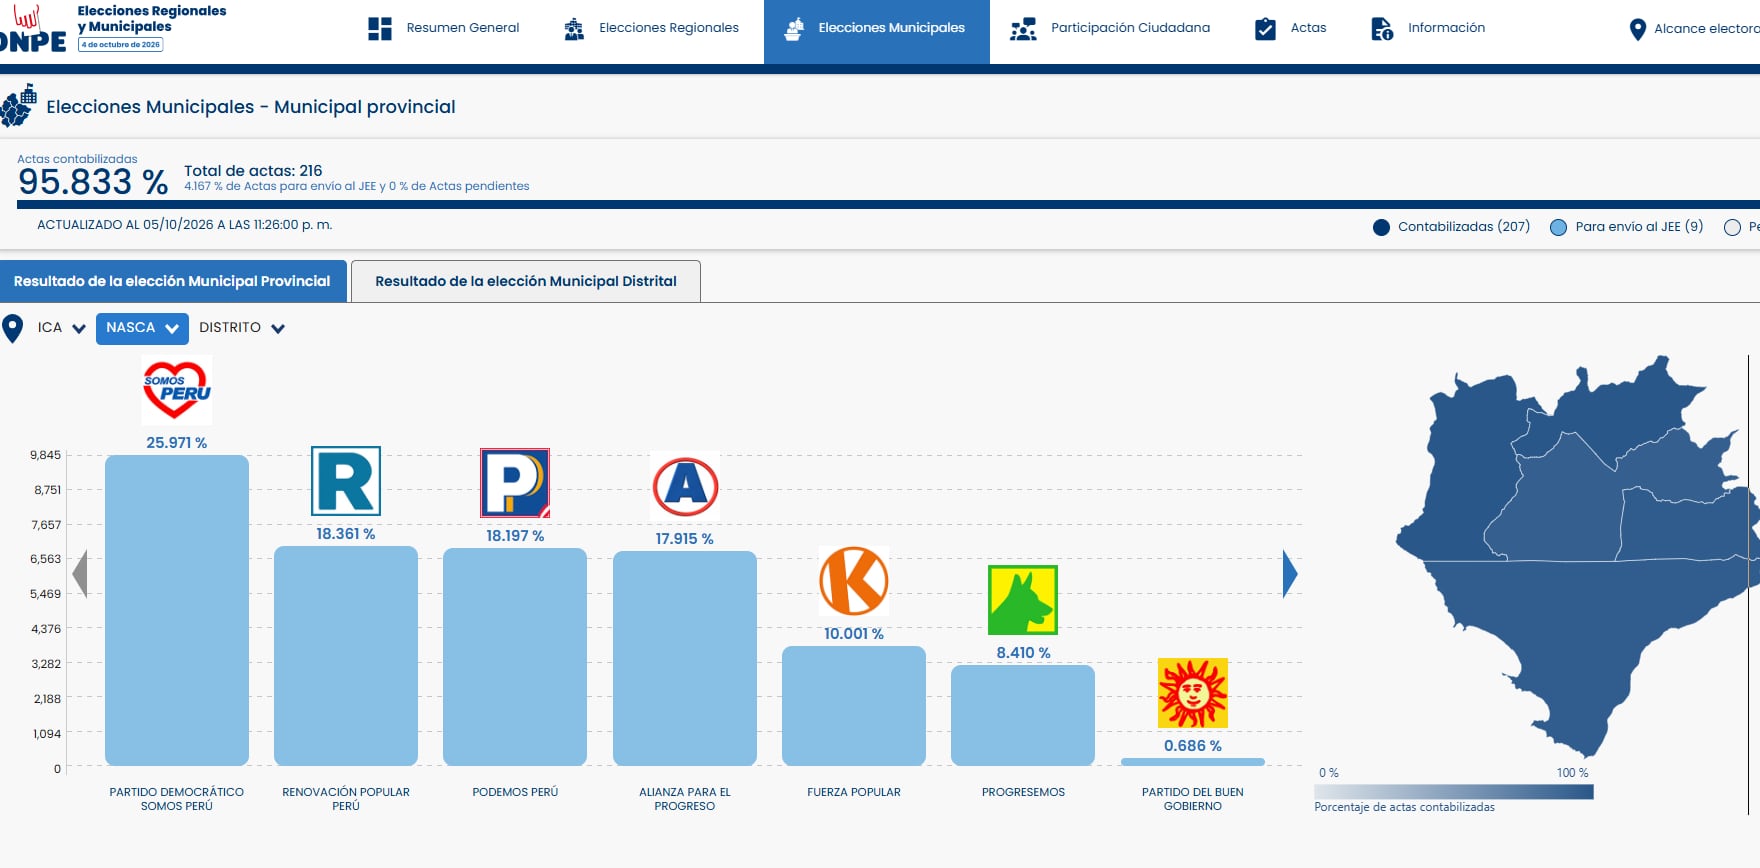This screenshot has height=868, width=1760.
Task: Click the Renovación Popular 18.361 % bar
Action: tap(346, 656)
